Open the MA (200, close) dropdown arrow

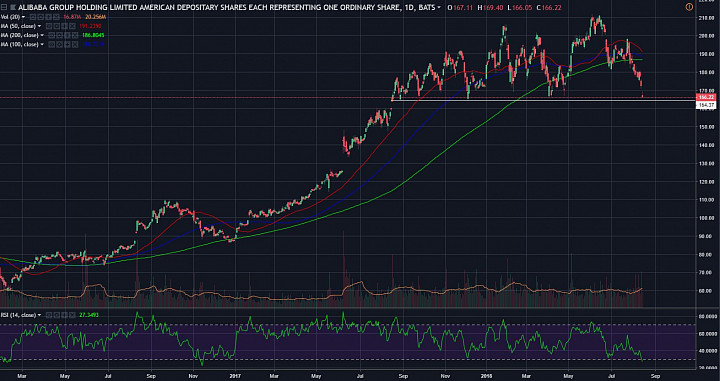tap(42, 35)
